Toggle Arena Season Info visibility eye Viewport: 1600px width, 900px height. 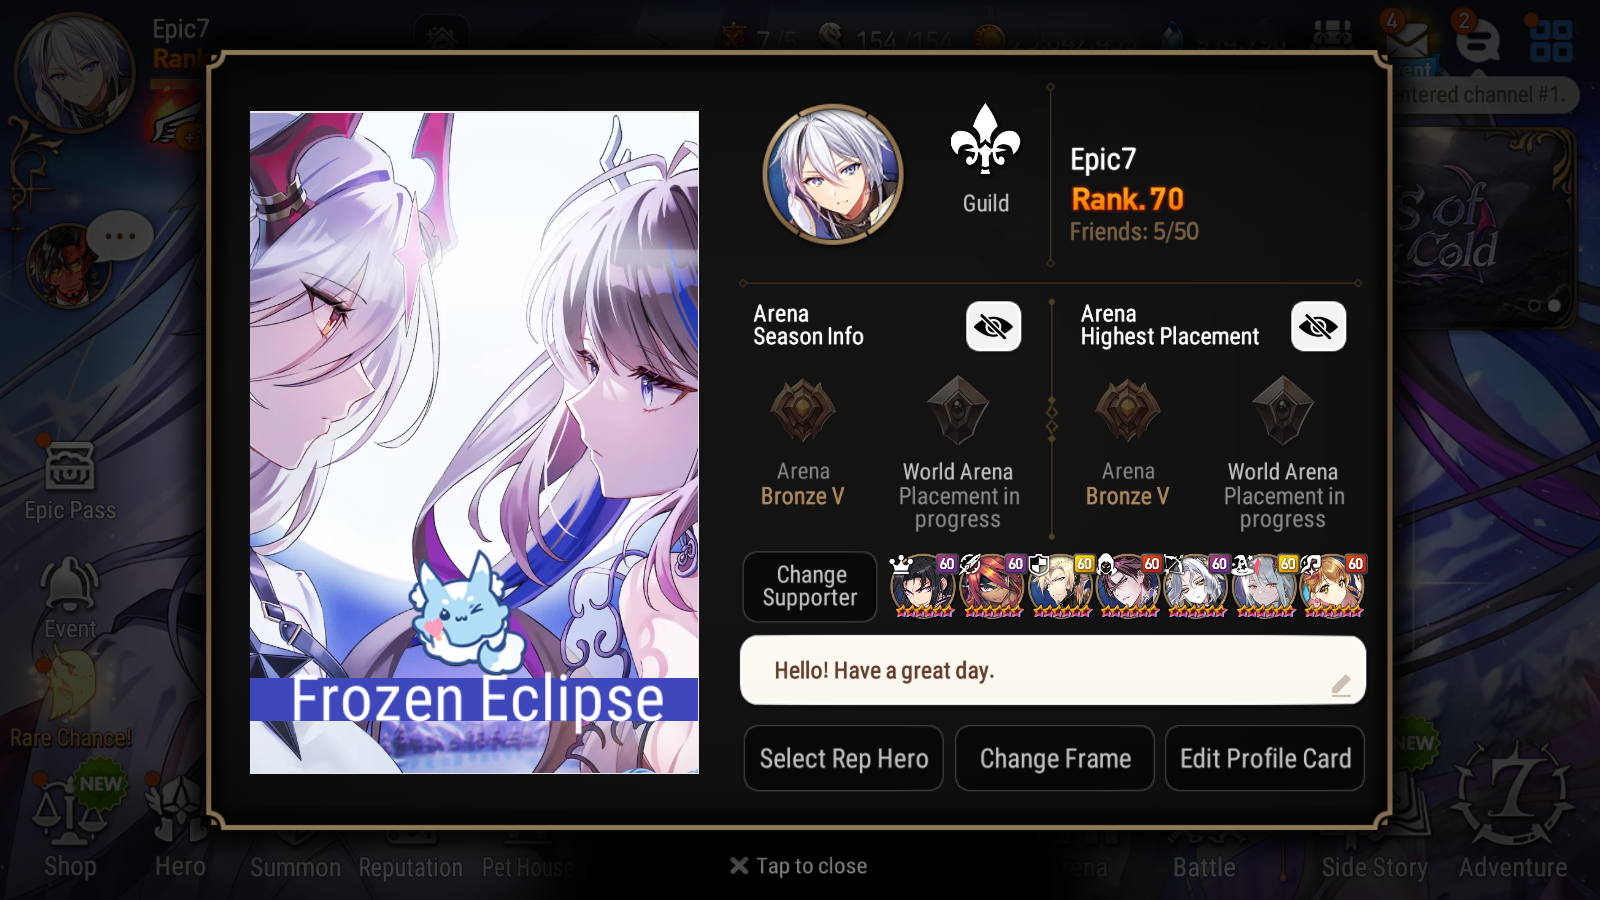(x=993, y=326)
